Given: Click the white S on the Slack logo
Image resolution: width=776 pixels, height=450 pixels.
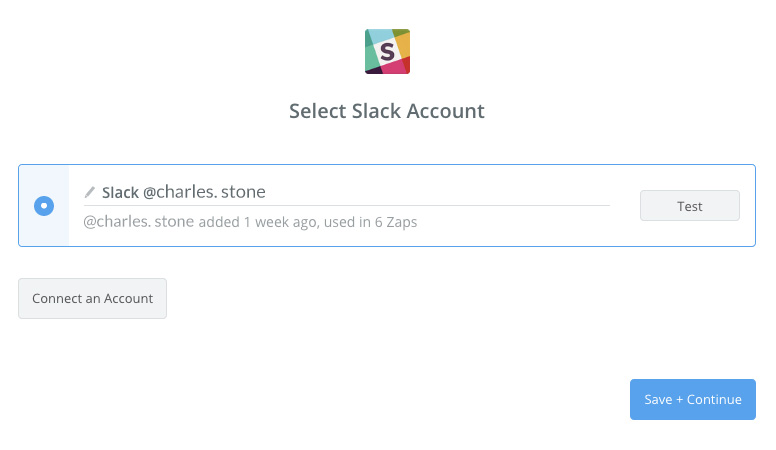Looking at the screenshot, I should click(385, 50).
